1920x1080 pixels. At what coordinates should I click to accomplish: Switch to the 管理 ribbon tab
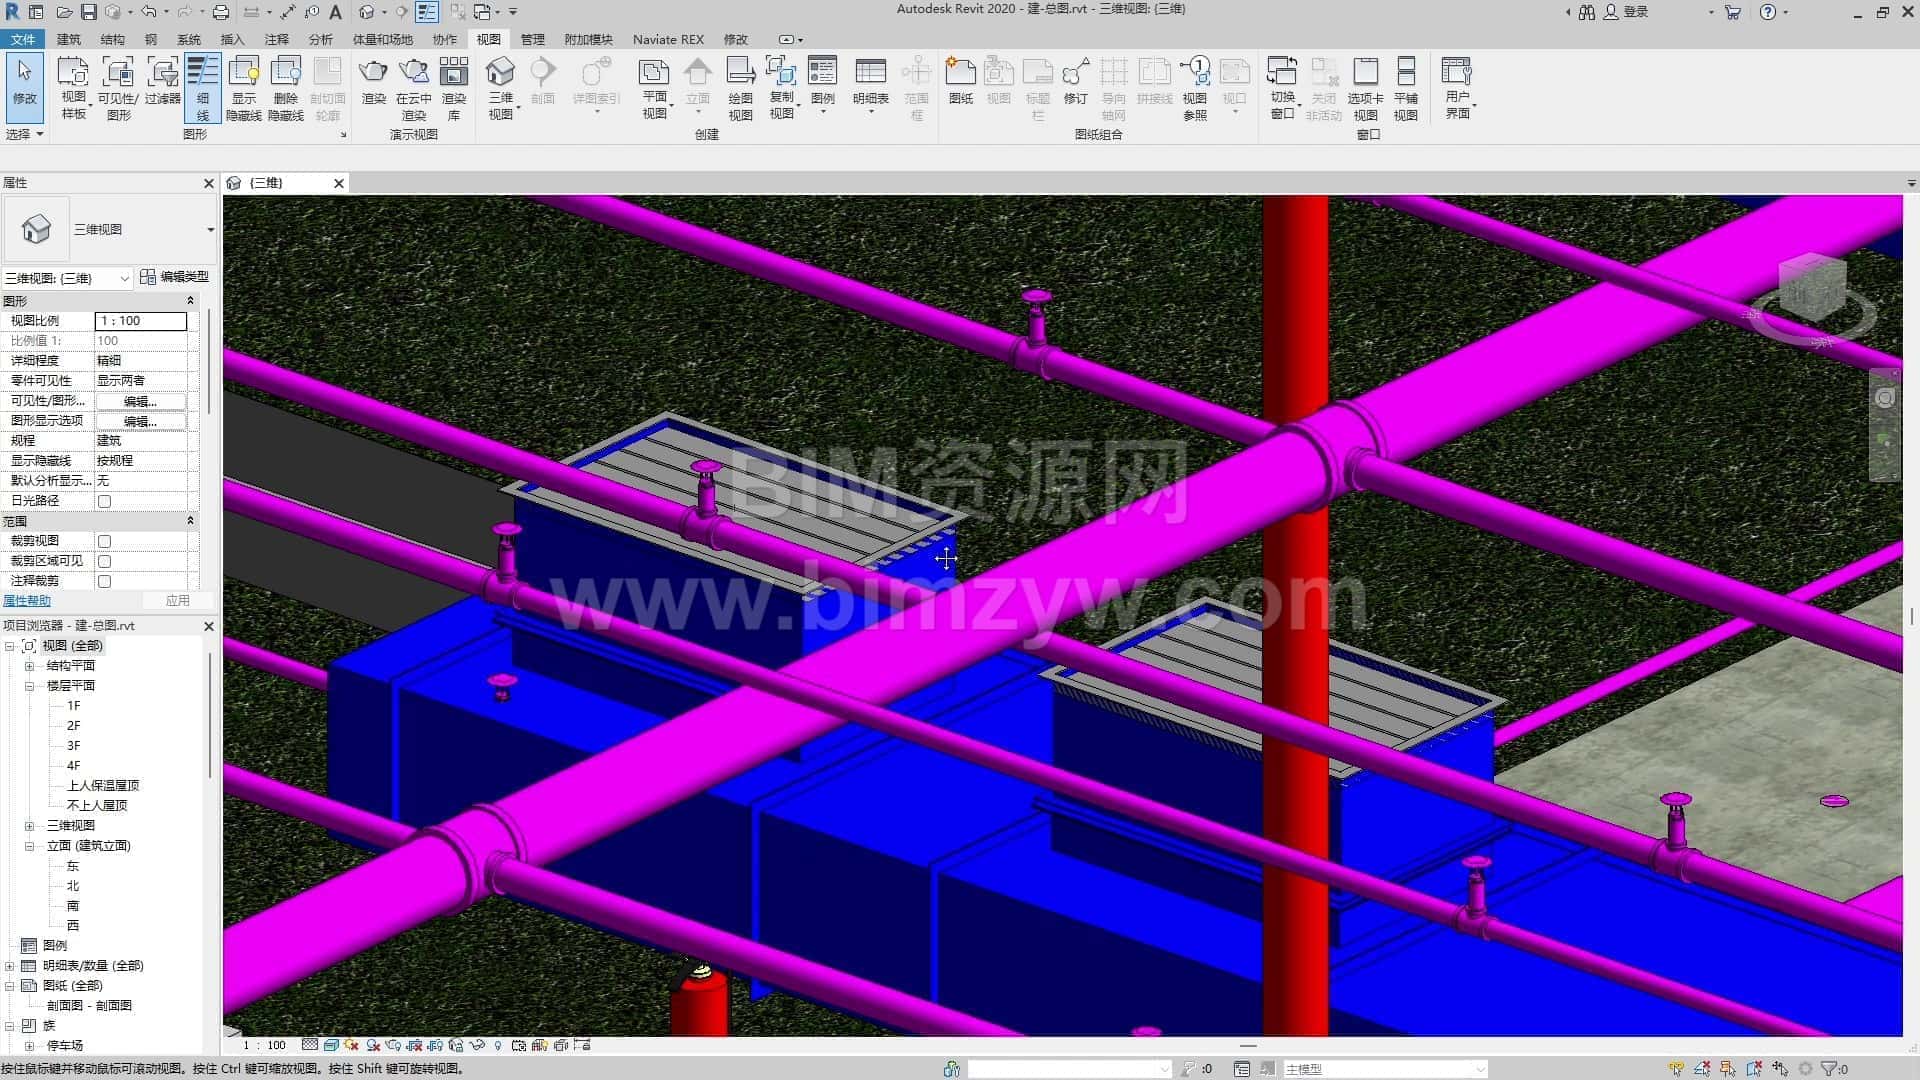click(x=533, y=39)
